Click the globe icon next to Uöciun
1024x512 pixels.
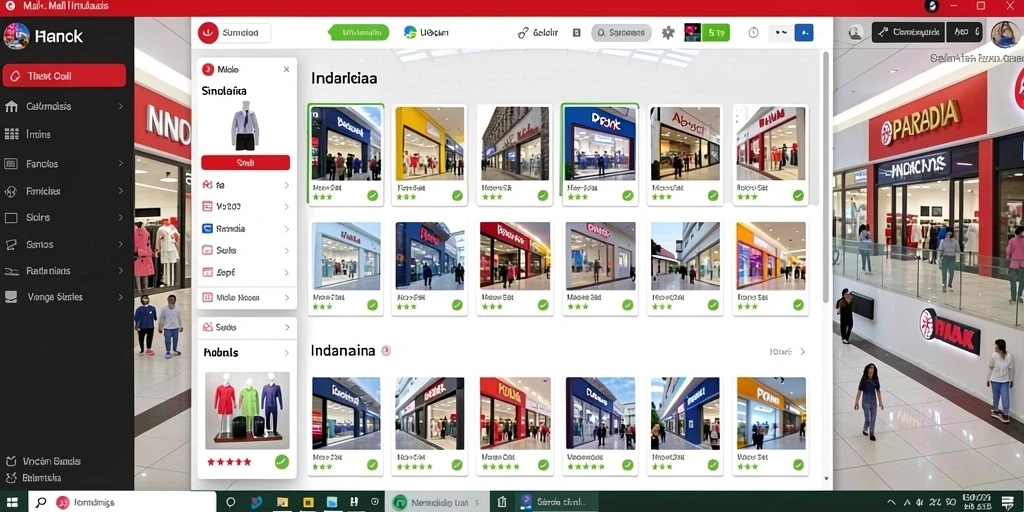(410, 32)
